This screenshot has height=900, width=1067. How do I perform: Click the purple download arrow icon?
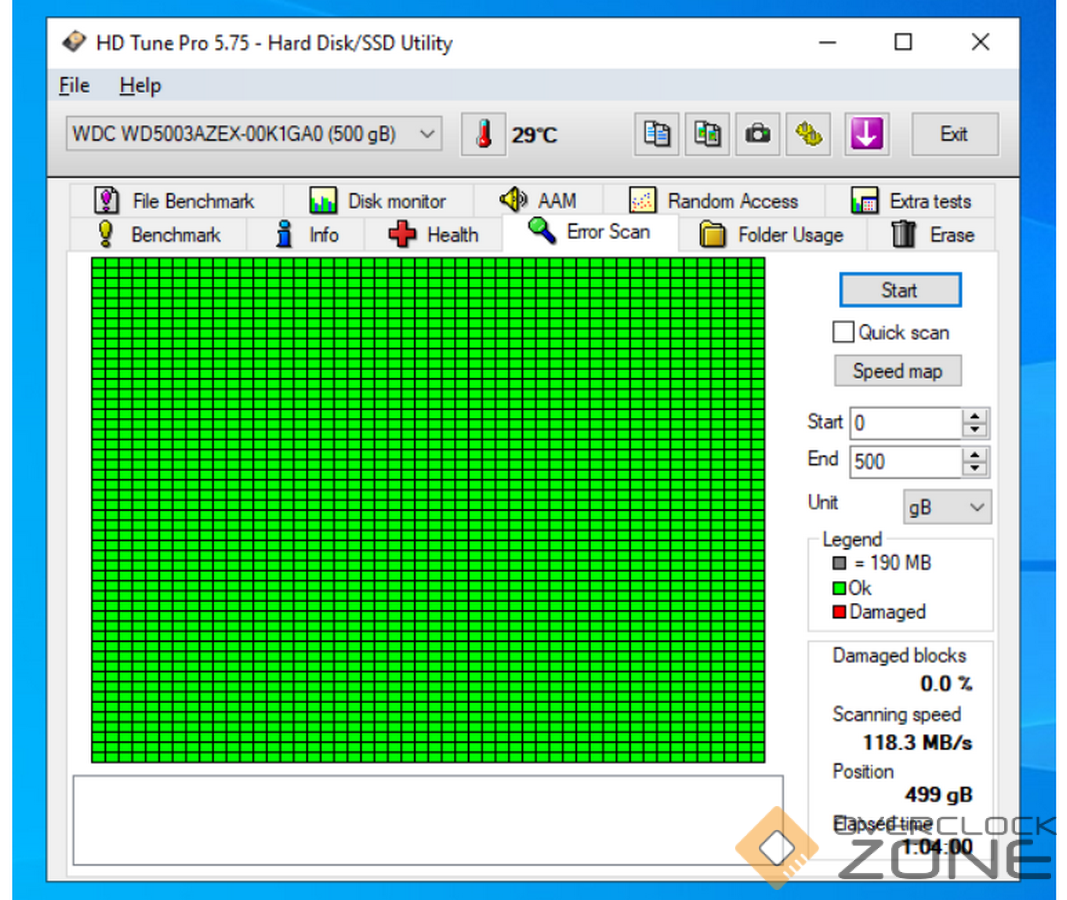point(866,134)
